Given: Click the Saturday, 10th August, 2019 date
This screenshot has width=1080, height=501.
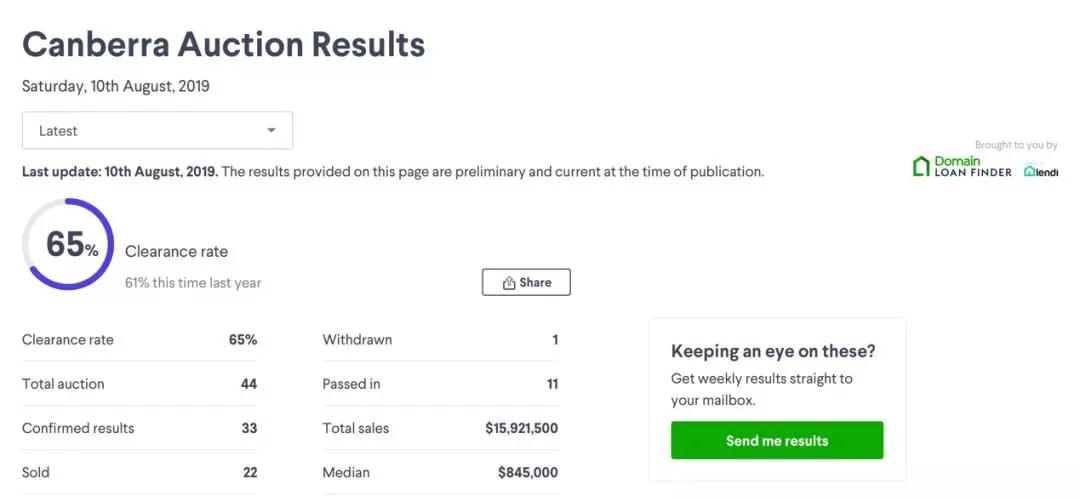Looking at the screenshot, I should tap(116, 86).
